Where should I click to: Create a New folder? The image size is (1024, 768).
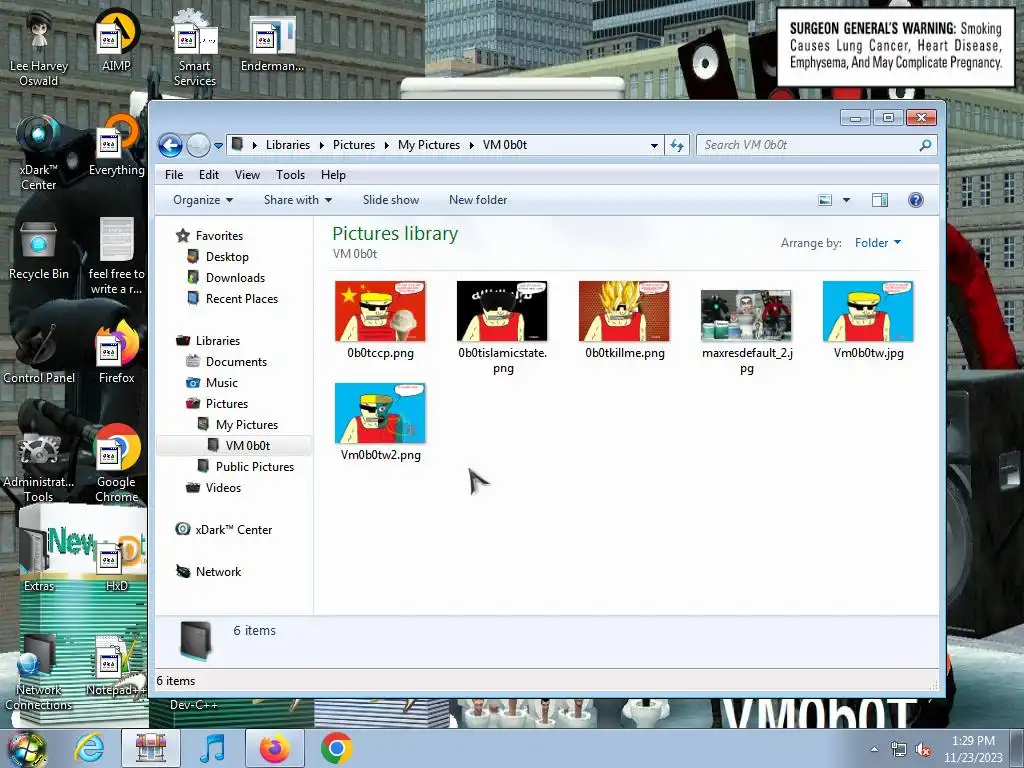[478, 200]
